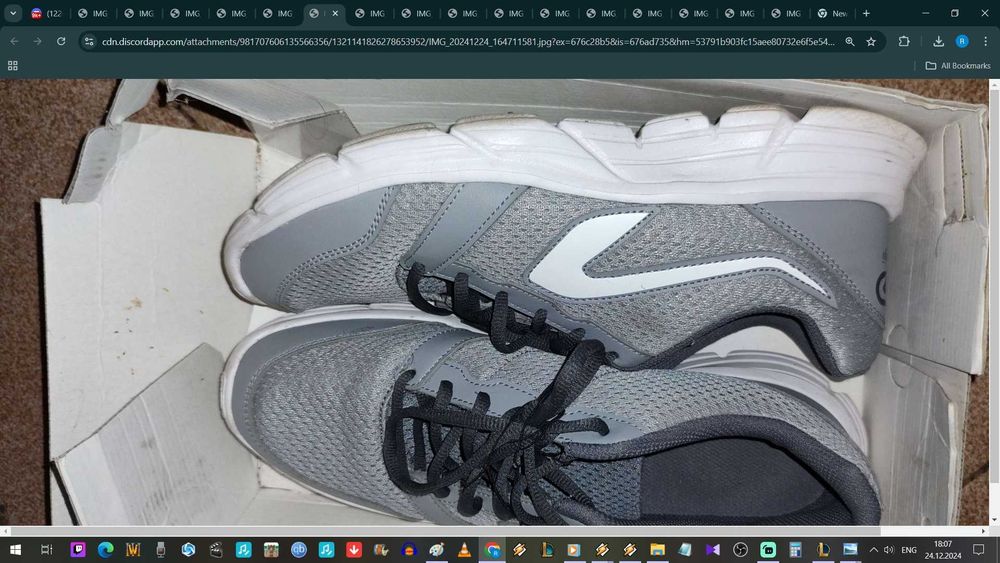Open the volume control in tray
Screen dimensions: 1000x563
coord(889,550)
